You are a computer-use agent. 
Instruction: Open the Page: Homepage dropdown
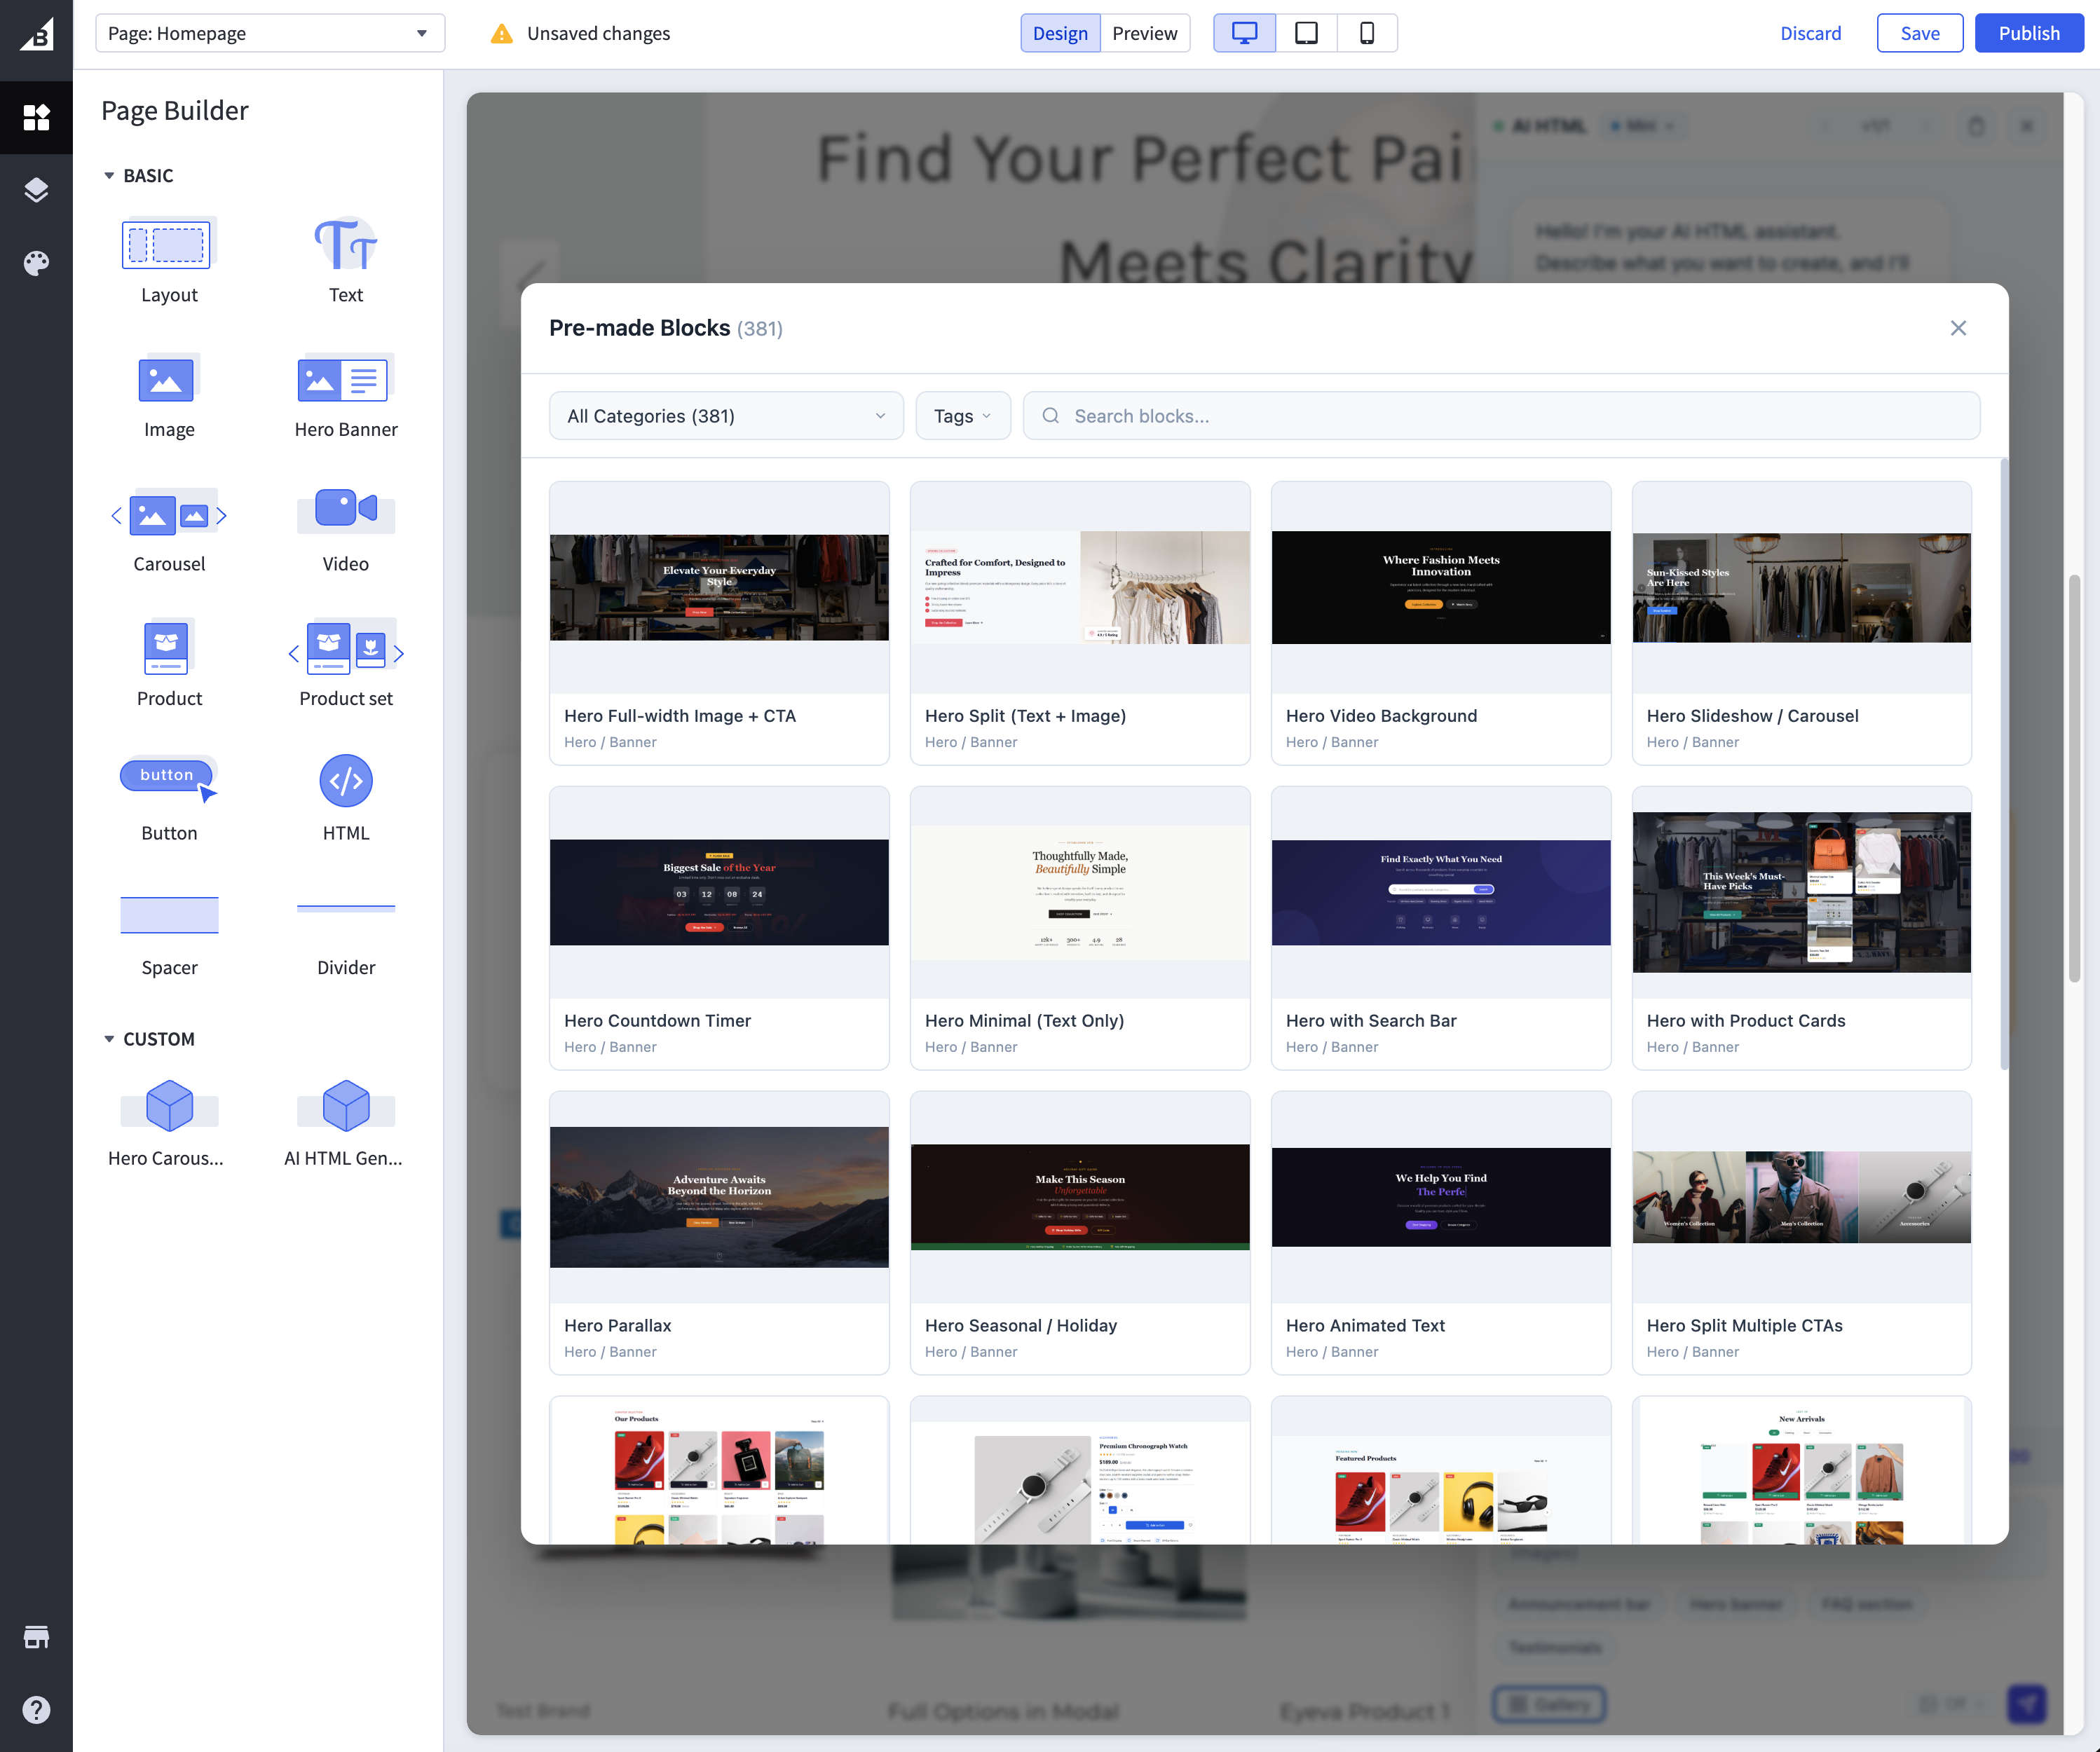coord(269,32)
